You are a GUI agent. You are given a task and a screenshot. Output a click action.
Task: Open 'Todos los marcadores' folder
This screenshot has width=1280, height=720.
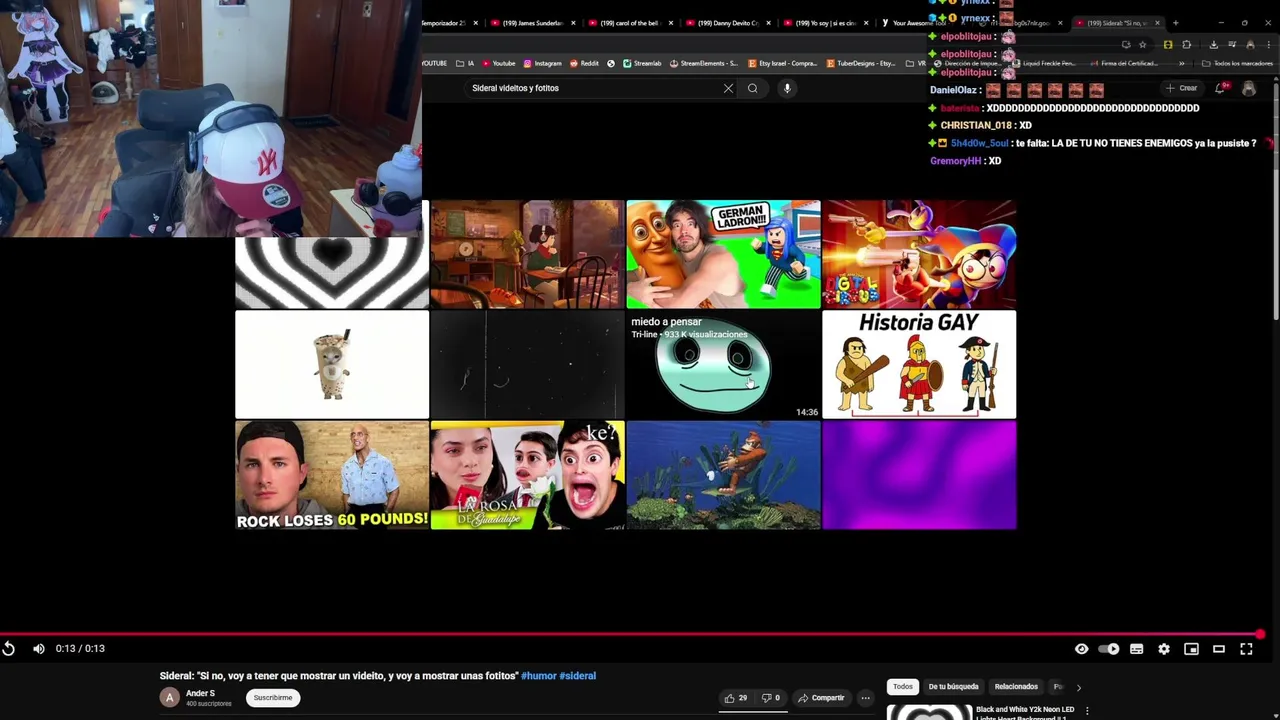1237,64
